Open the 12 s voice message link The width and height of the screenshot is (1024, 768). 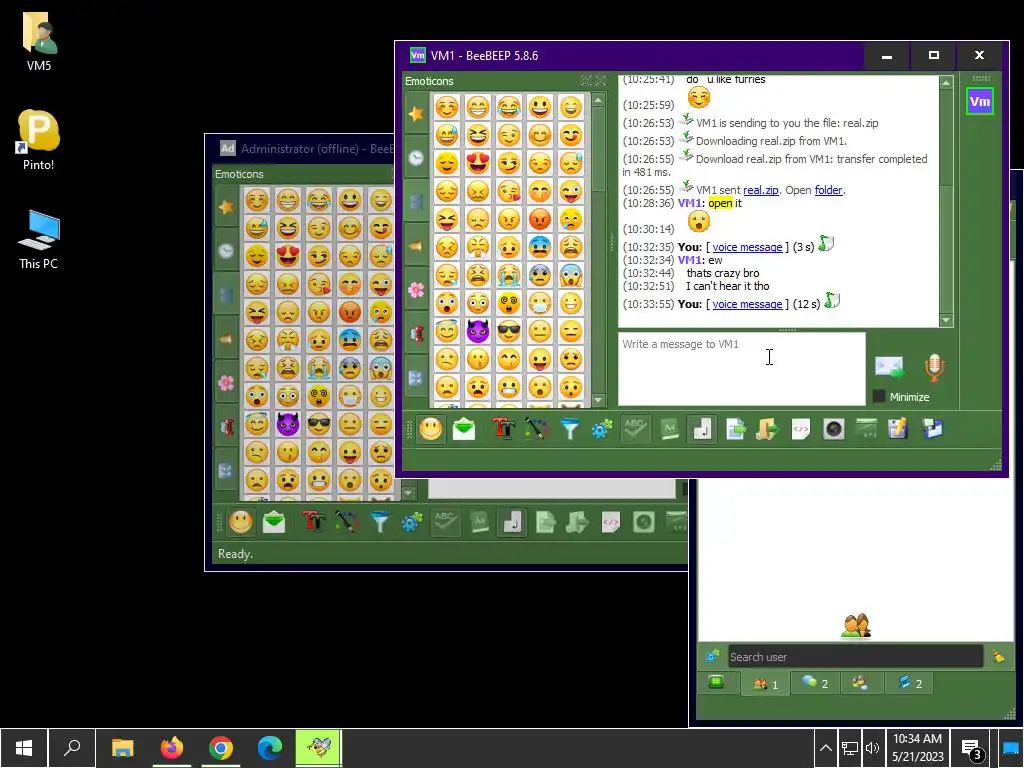pos(747,304)
